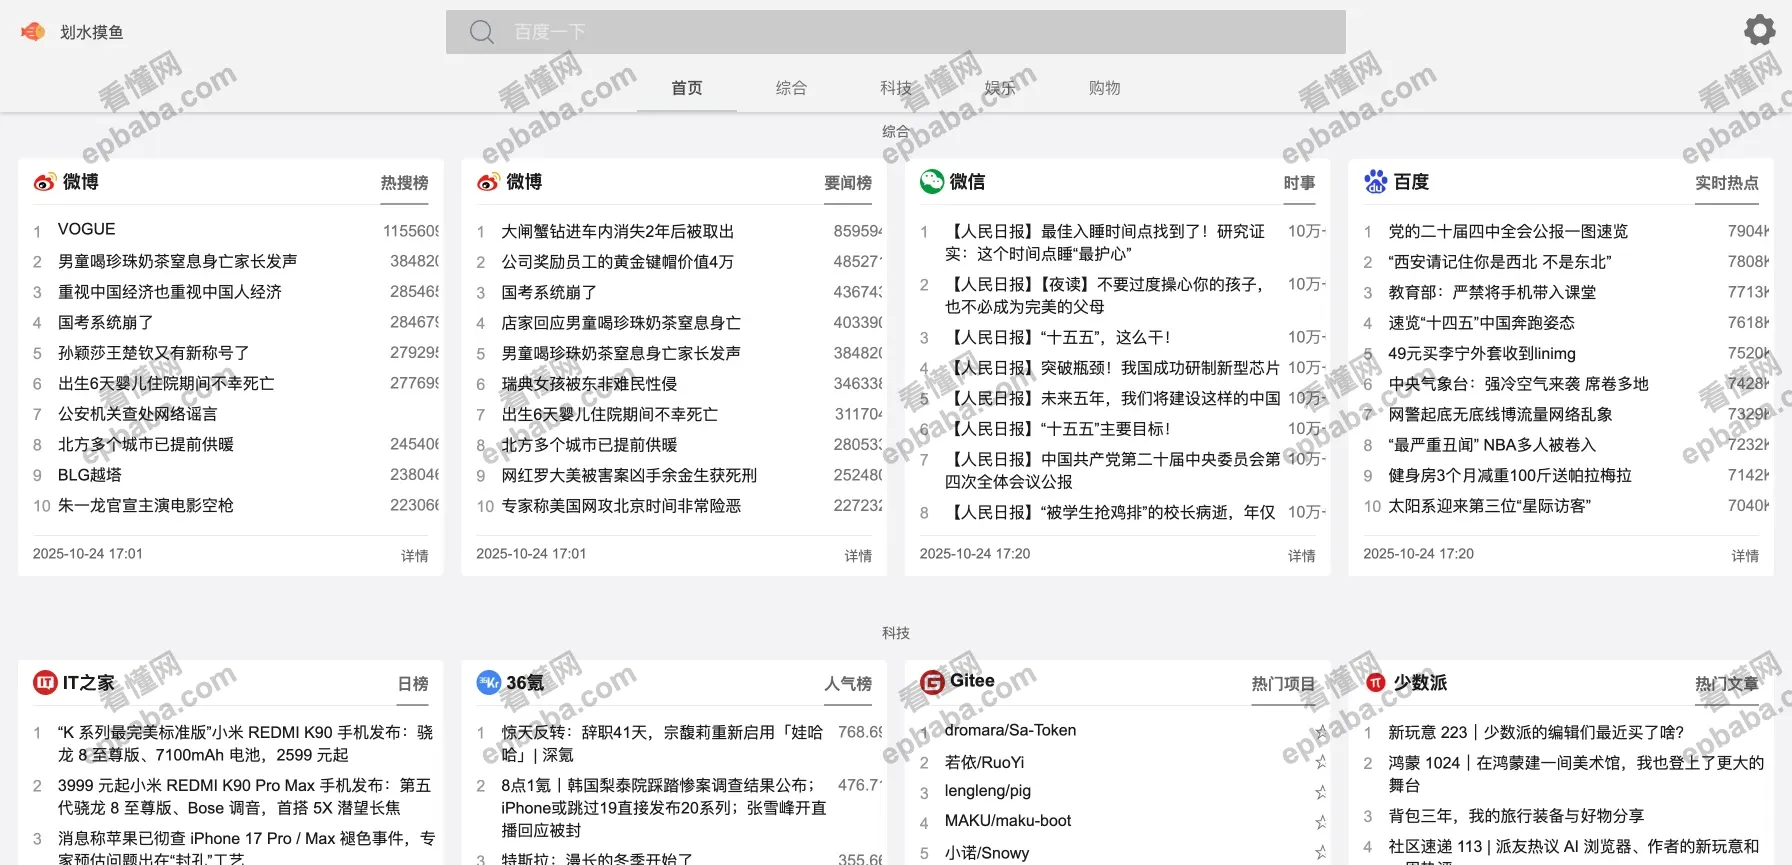Open the dromara/Sa-Token project link
The image size is (1792, 865).
click(1011, 731)
